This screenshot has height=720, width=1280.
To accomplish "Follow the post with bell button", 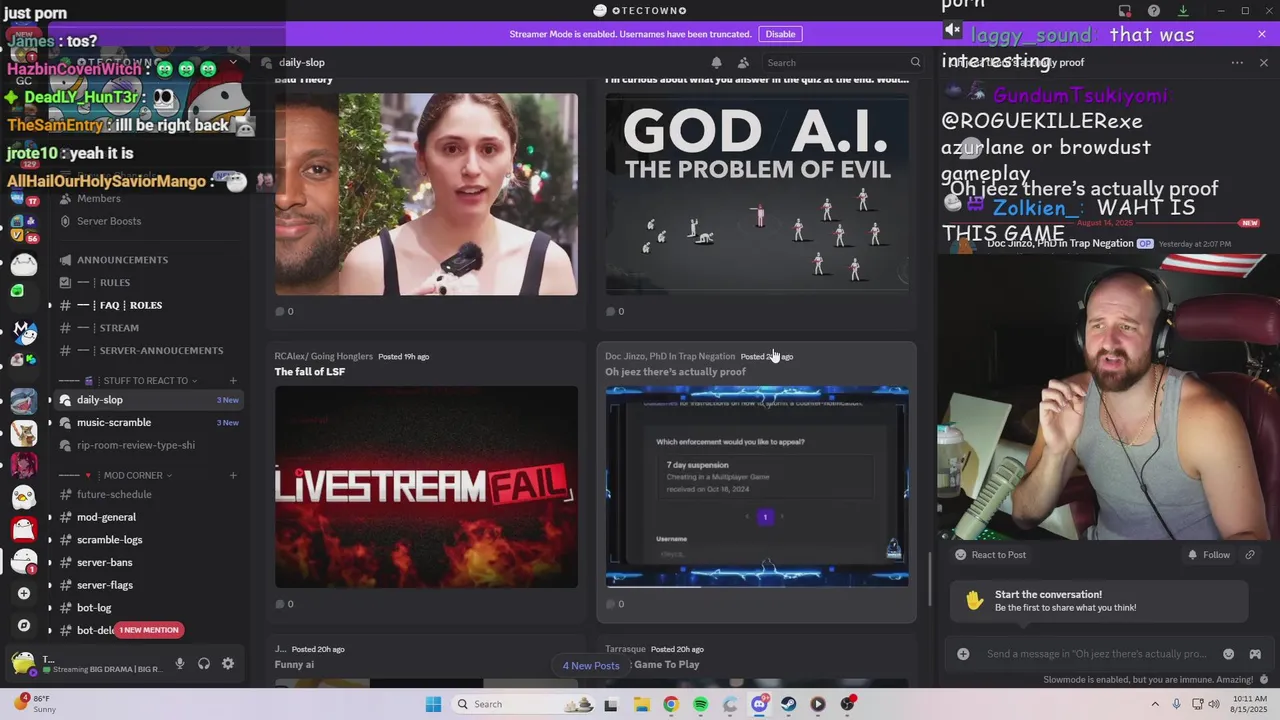I will pos(1208,555).
